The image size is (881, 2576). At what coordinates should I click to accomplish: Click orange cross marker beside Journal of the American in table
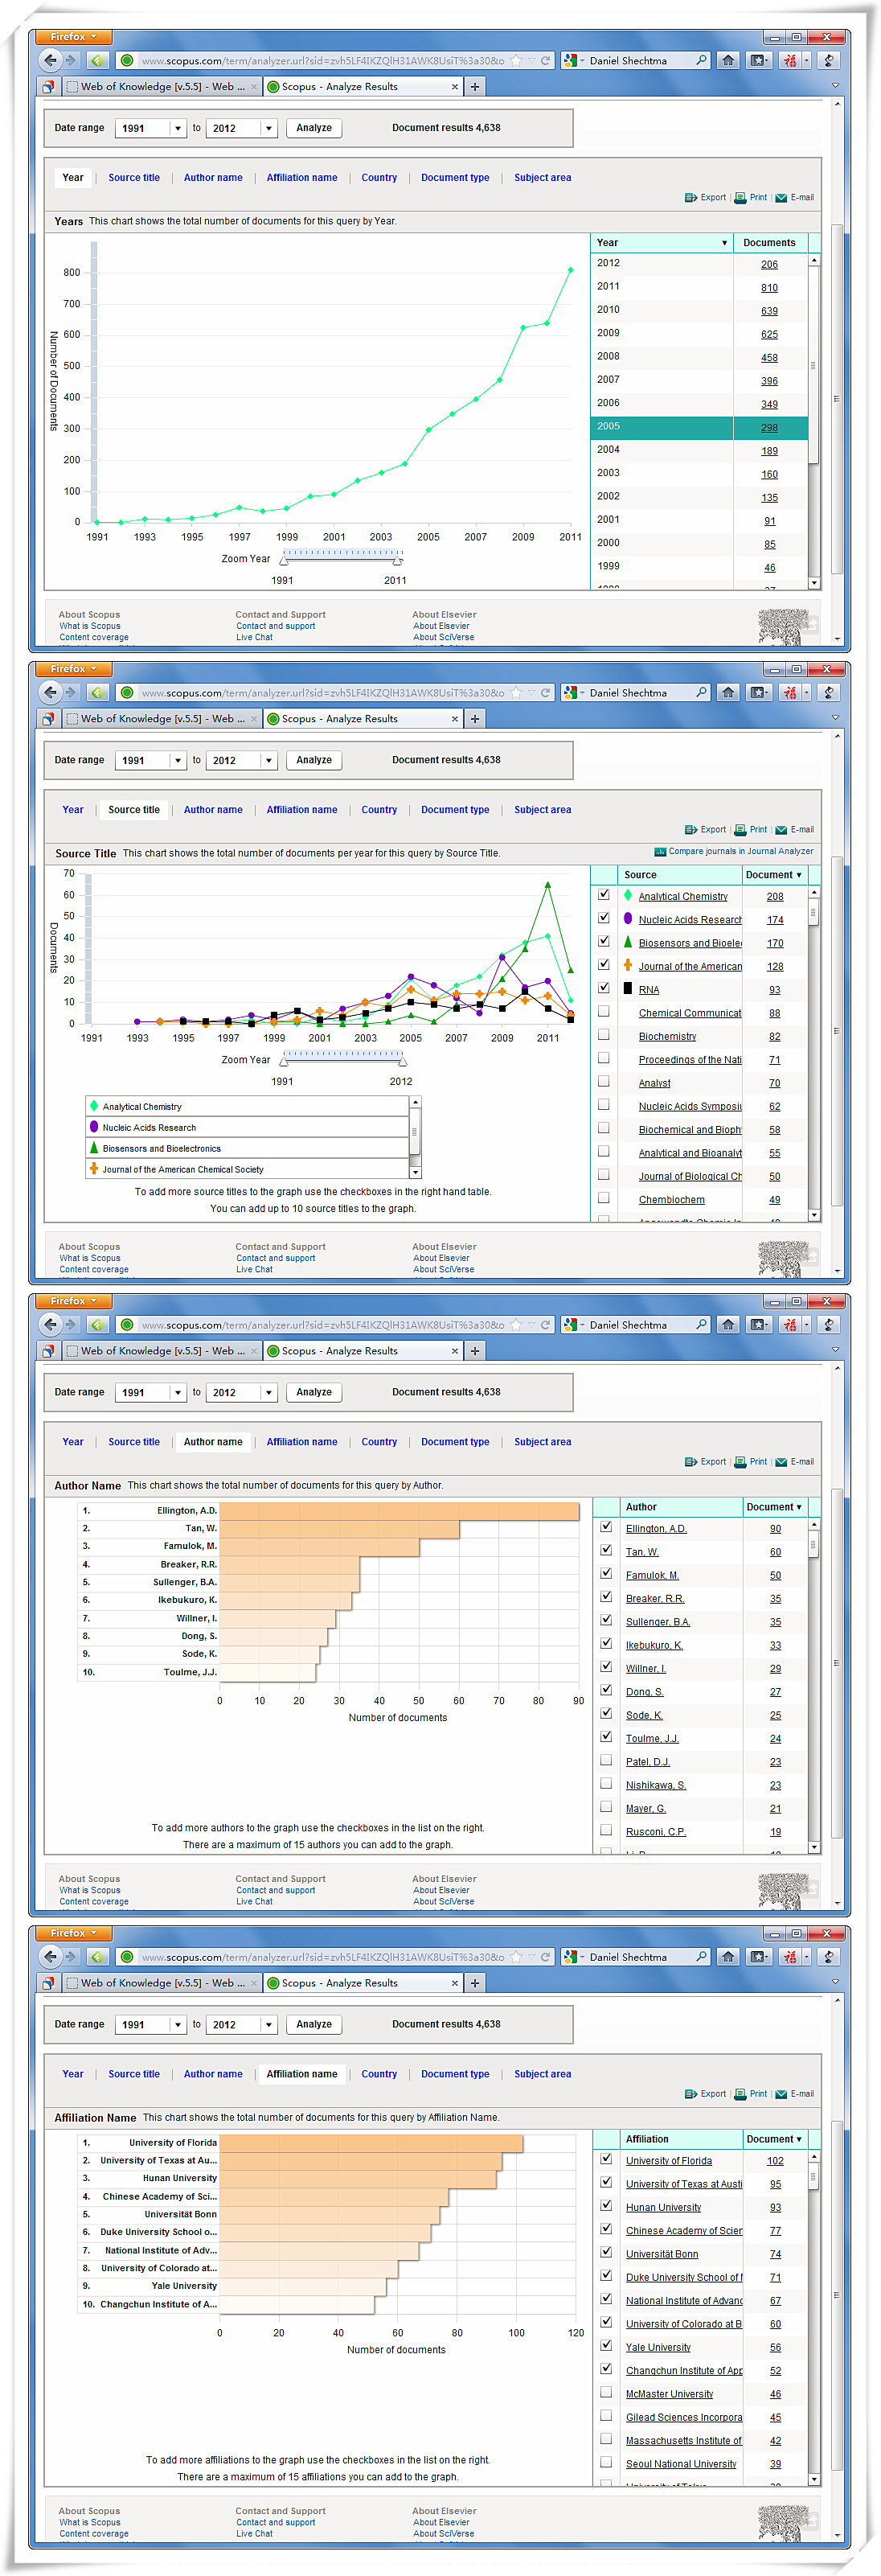tap(628, 966)
